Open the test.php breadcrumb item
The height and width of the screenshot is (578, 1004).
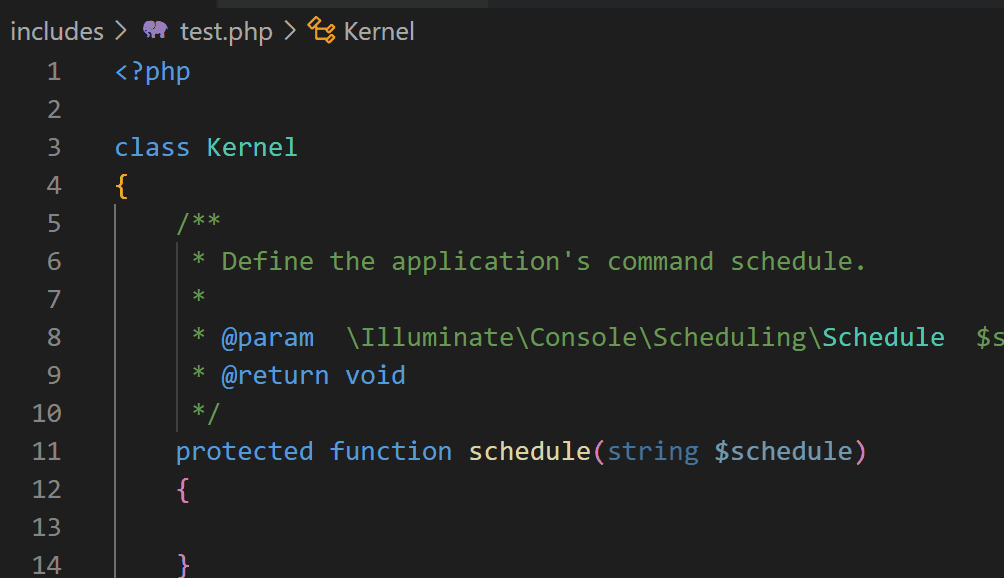tap(226, 31)
